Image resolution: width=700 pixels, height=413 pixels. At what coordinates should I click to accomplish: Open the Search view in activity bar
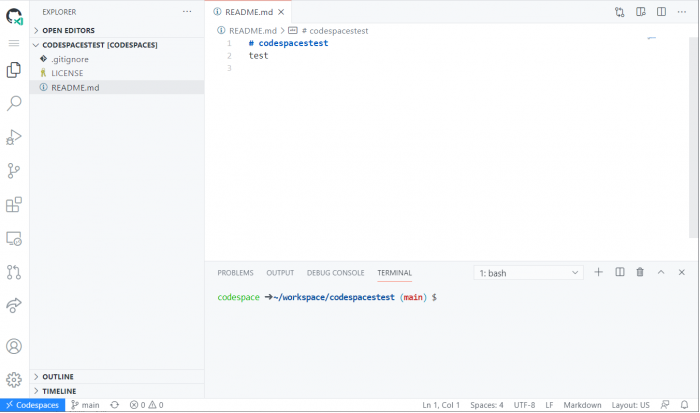coord(14,103)
